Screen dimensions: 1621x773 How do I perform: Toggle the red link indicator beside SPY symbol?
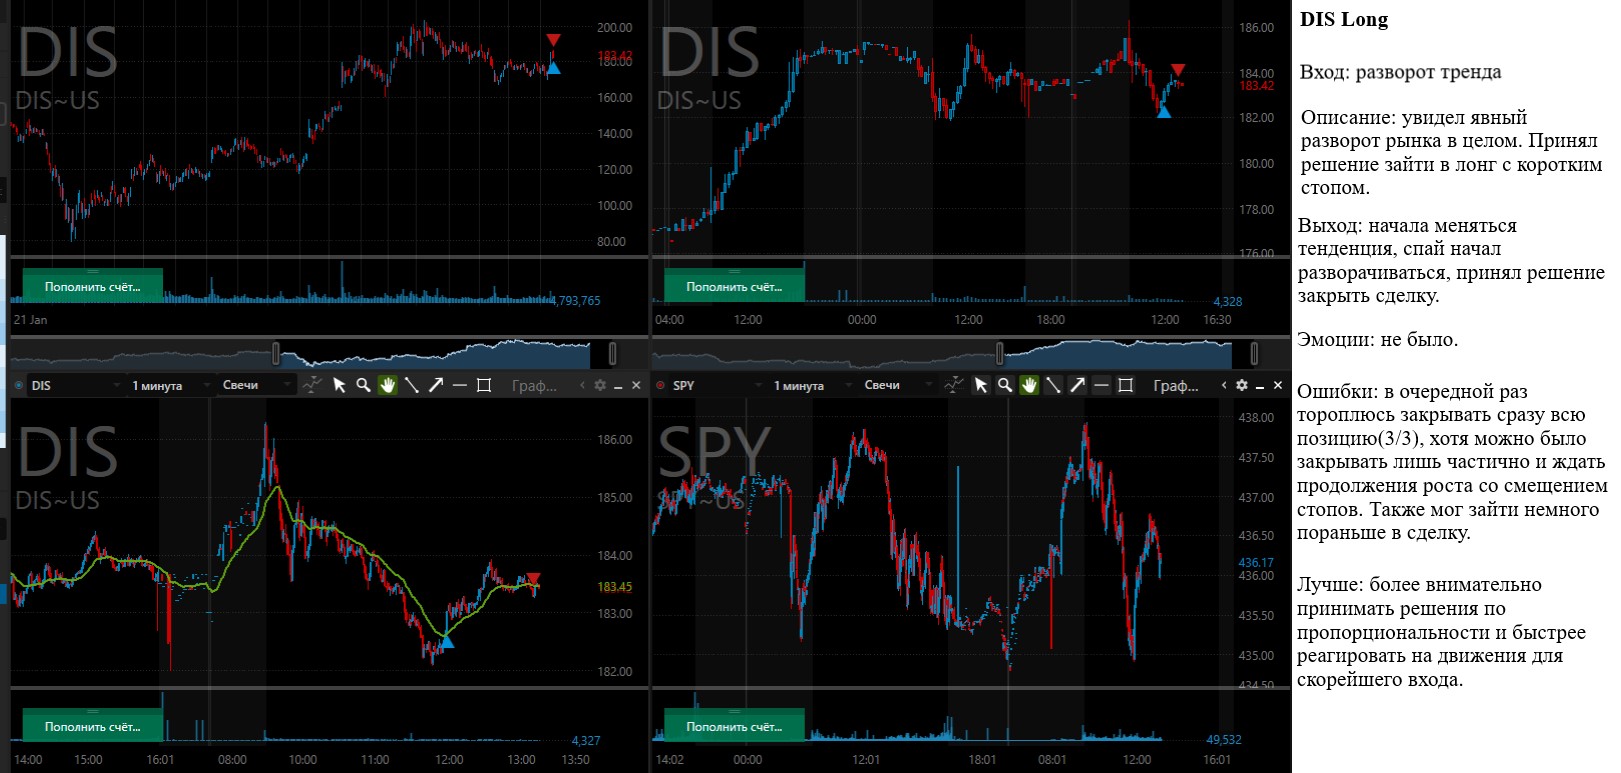[x=660, y=385]
